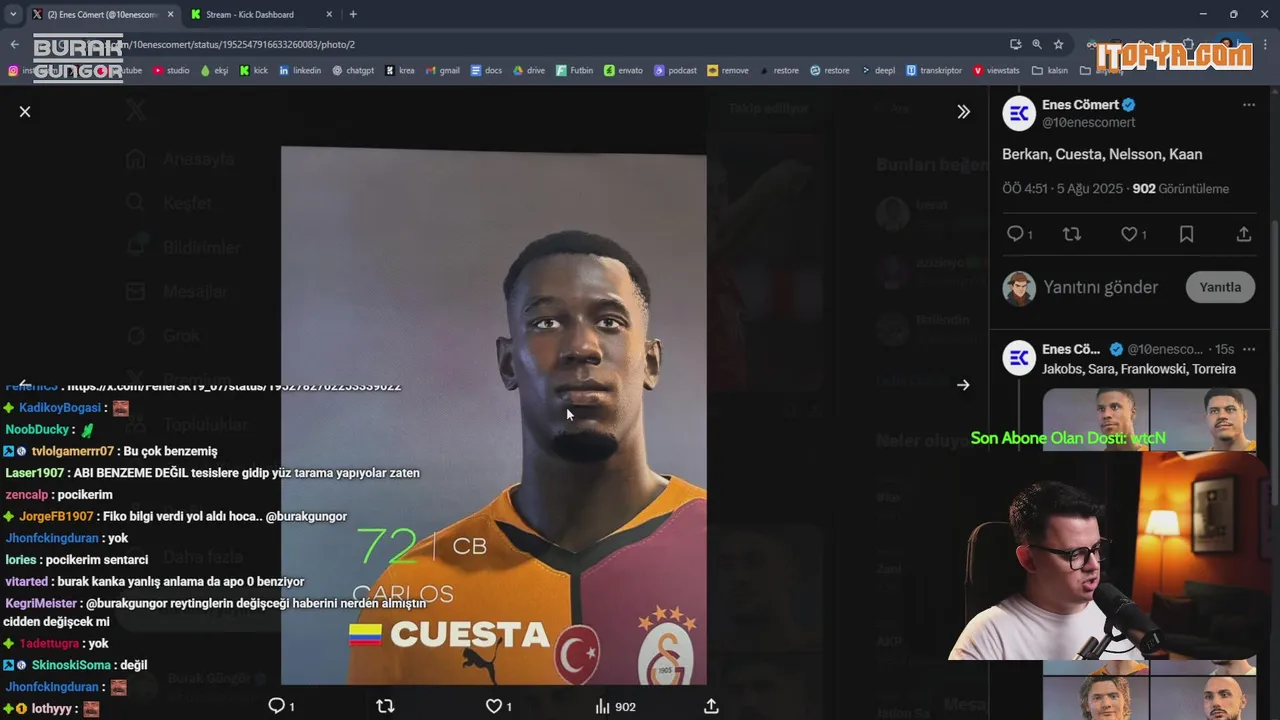Image resolution: width=1280 pixels, height=720 pixels.
Task: Close the Kick Dashboard tab
Action: click(328, 14)
